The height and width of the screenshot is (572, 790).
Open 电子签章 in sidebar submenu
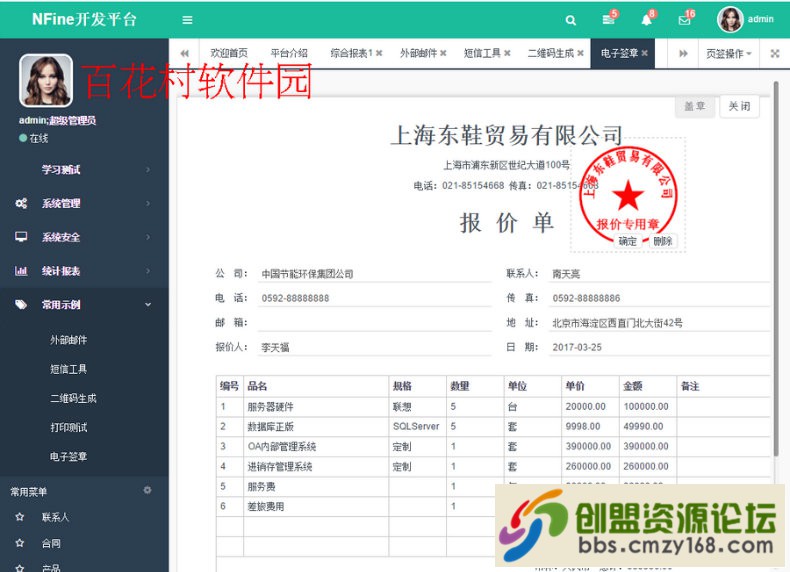click(69, 457)
